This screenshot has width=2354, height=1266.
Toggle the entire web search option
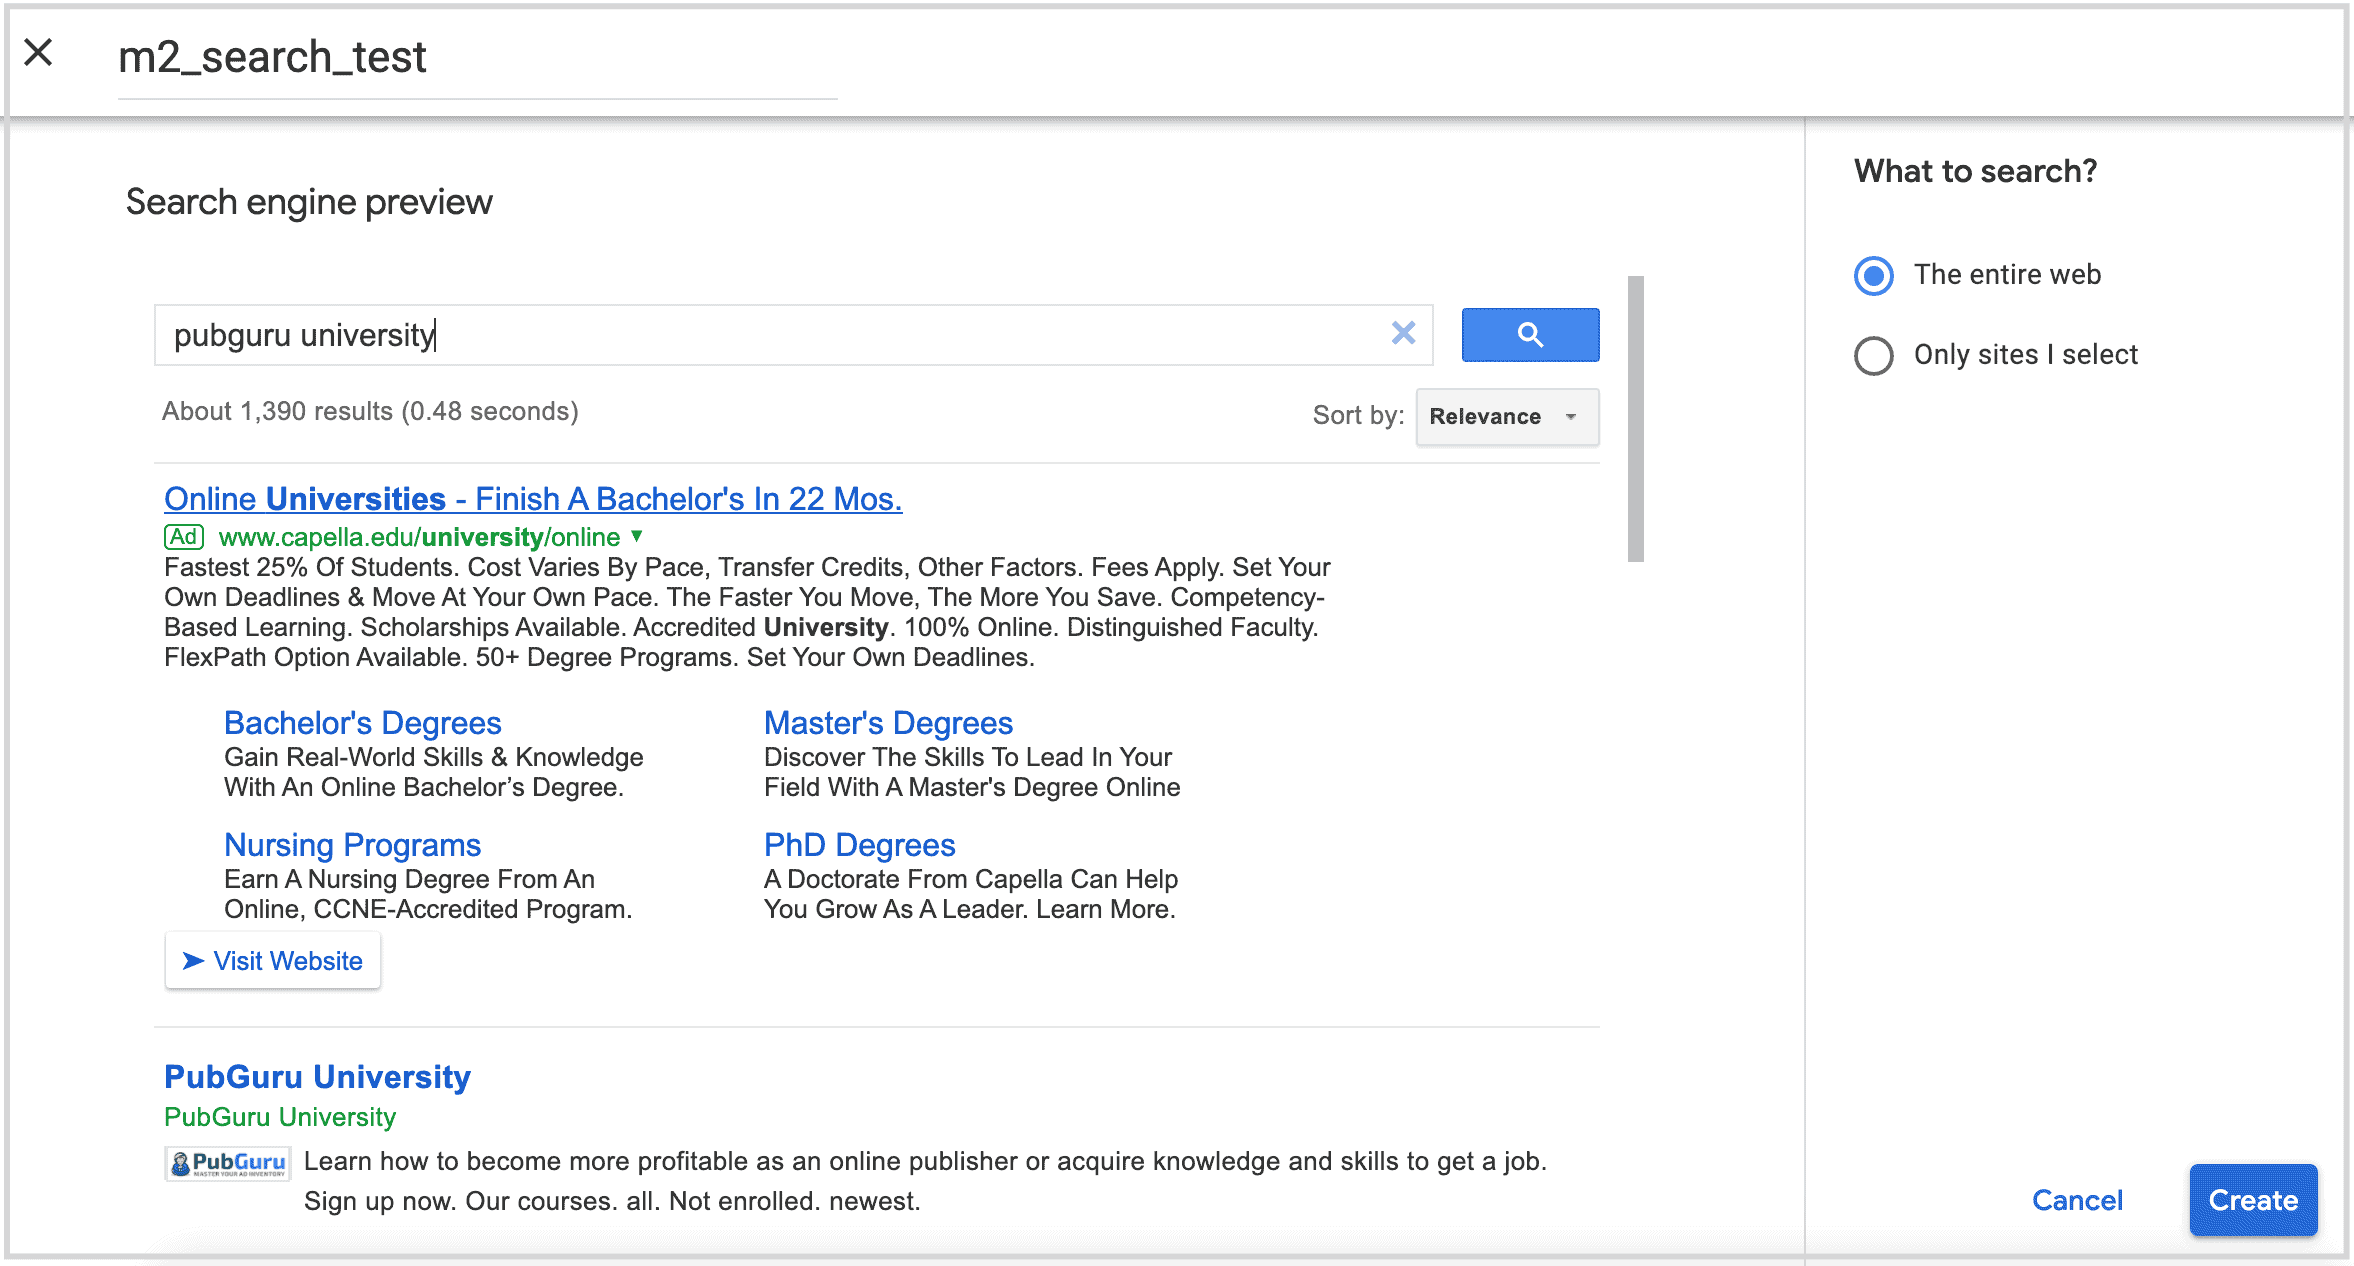click(x=1871, y=274)
